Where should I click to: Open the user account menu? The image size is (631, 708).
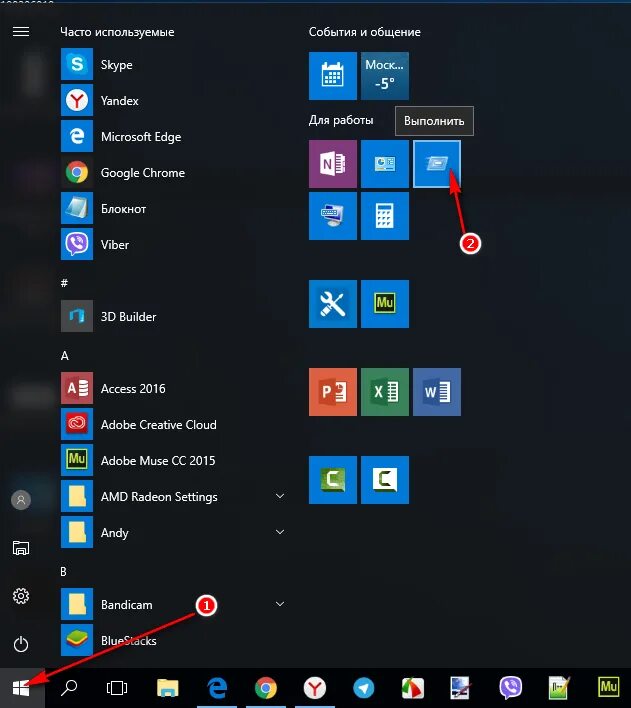pyautogui.click(x=21, y=500)
